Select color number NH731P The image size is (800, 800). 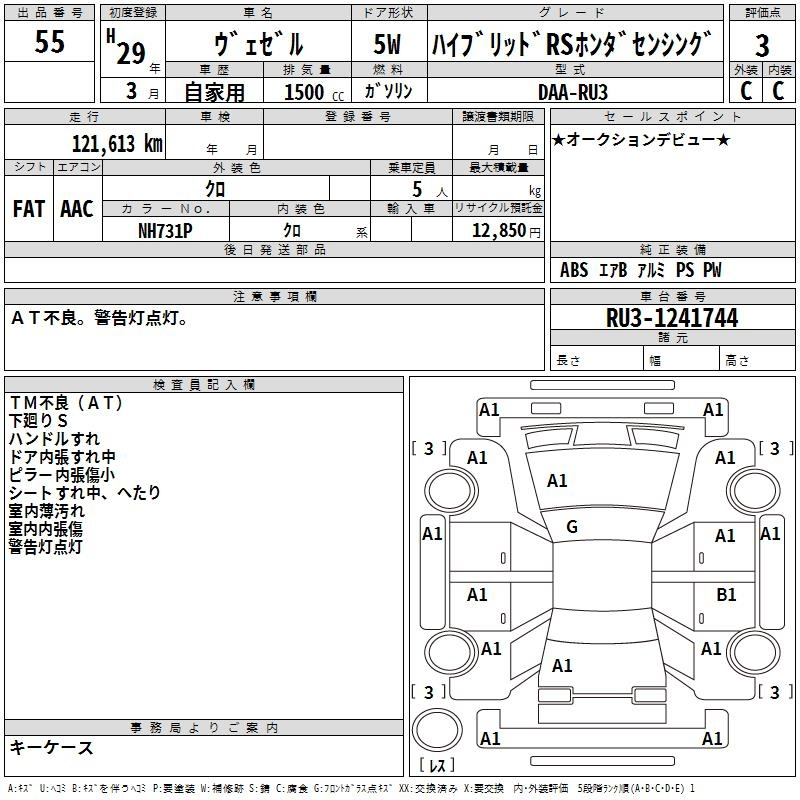165,231
